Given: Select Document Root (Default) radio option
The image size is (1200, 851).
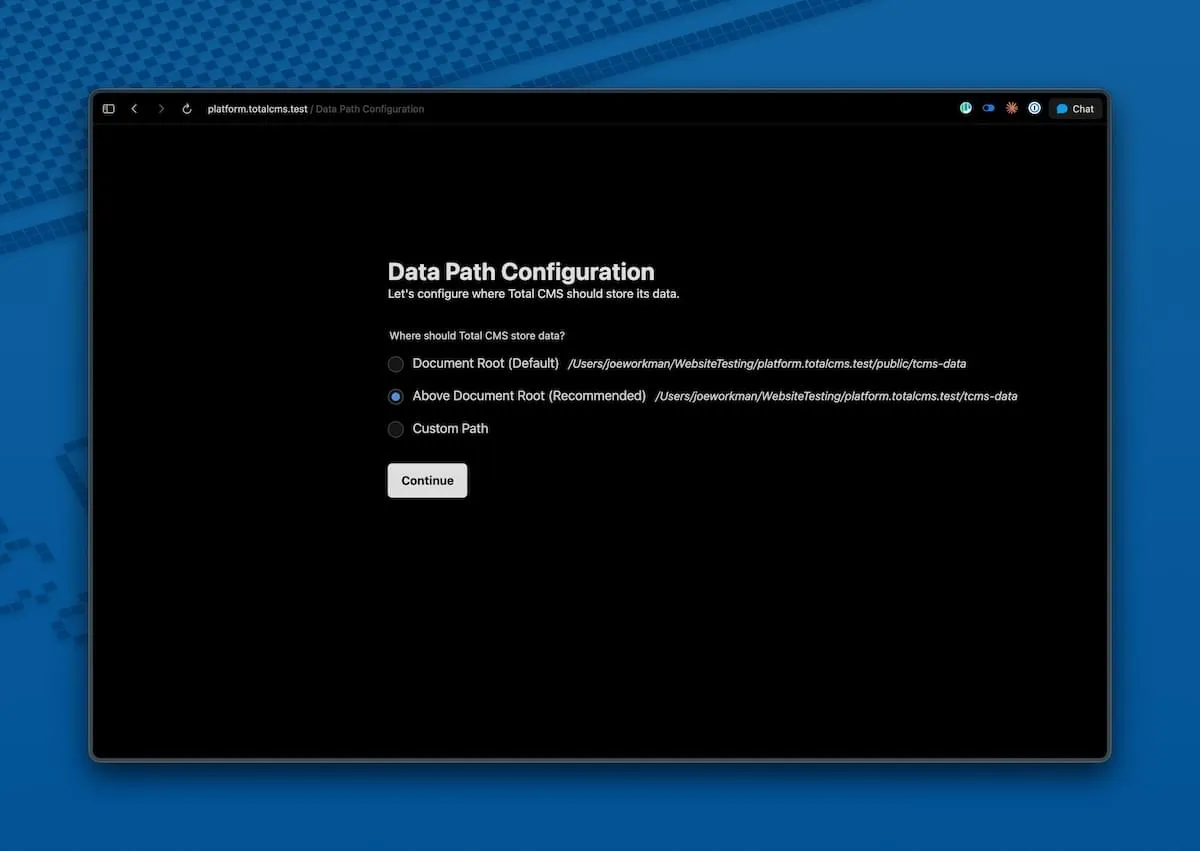Looking at the screenshot, I should click(x=396, y=364).
